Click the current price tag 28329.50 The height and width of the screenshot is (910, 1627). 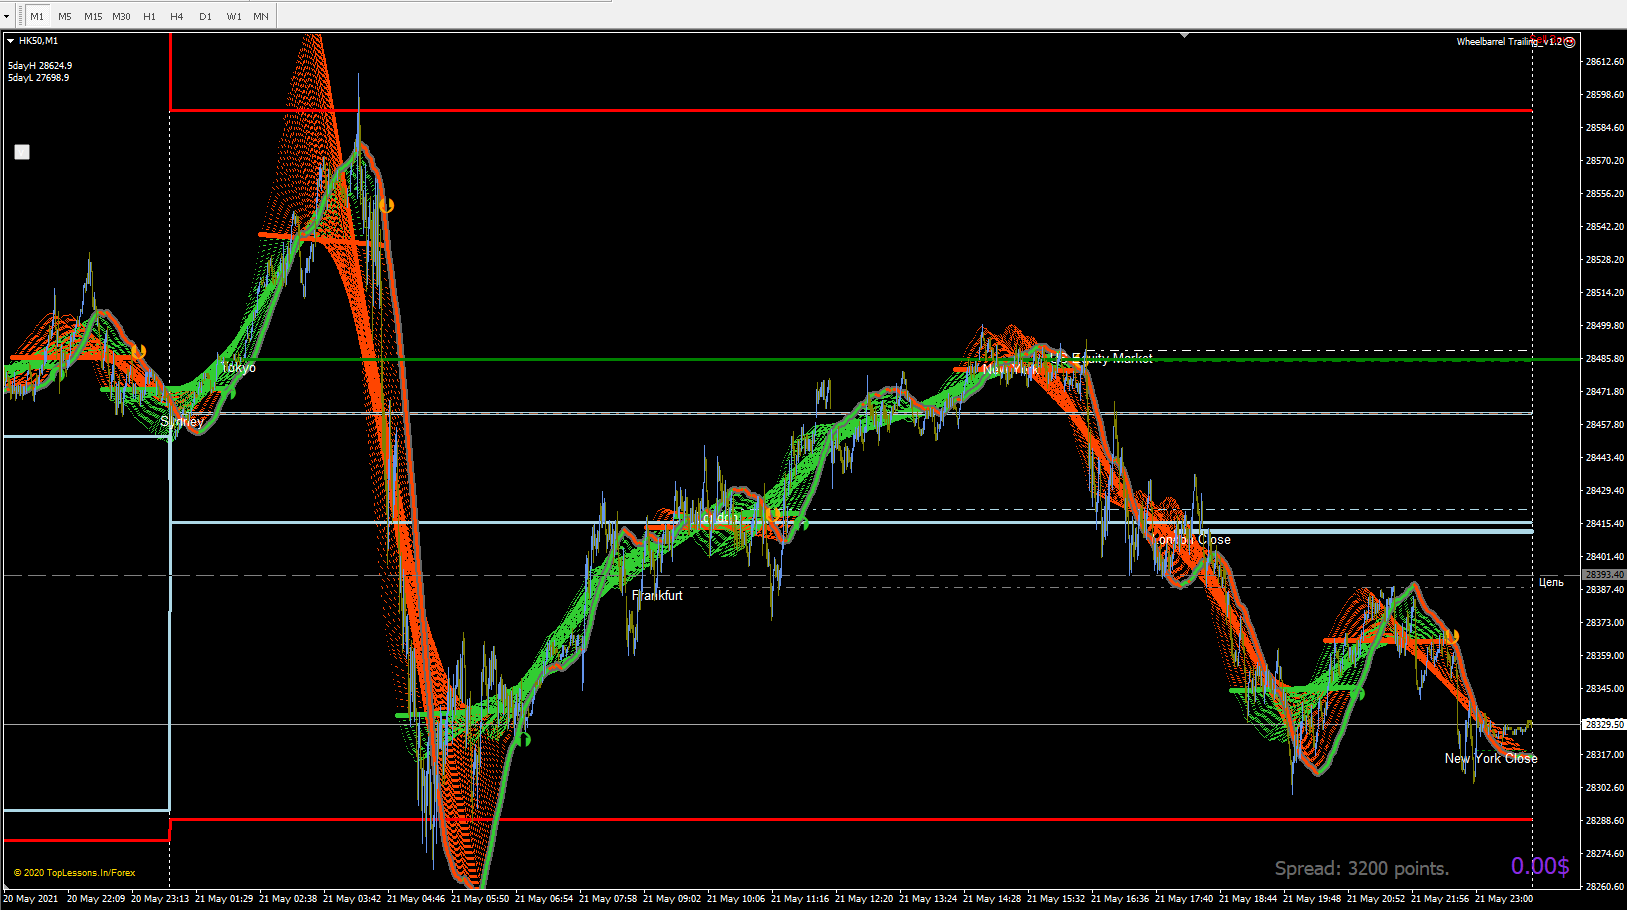pyautogui.click(x=1604, y=724)
